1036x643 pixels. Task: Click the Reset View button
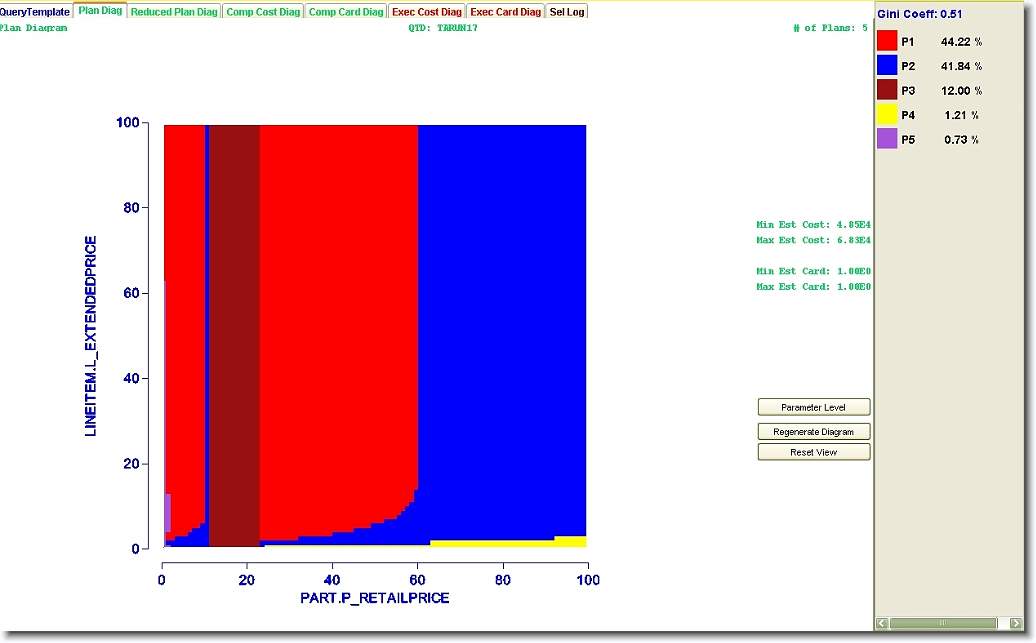pos(813,453)
